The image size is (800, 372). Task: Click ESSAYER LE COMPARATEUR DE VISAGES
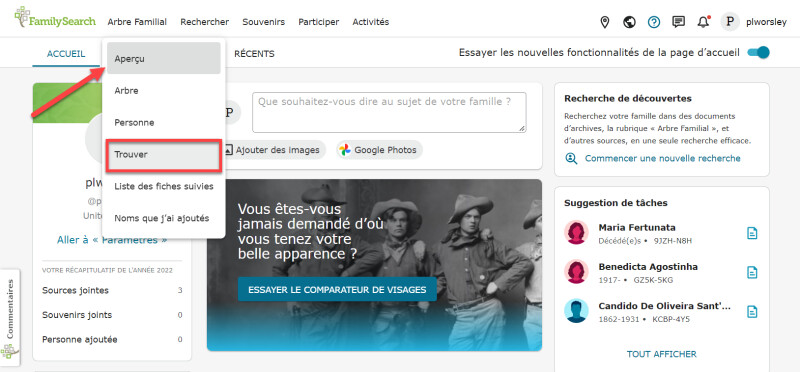(x=337, y=289)
